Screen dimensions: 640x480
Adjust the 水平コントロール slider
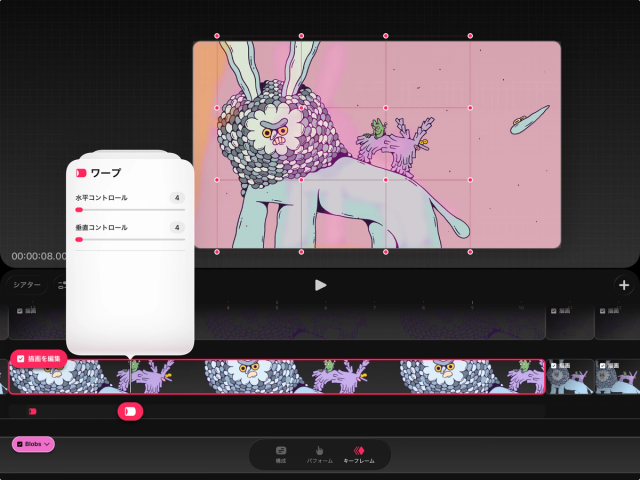click(130, 210)
